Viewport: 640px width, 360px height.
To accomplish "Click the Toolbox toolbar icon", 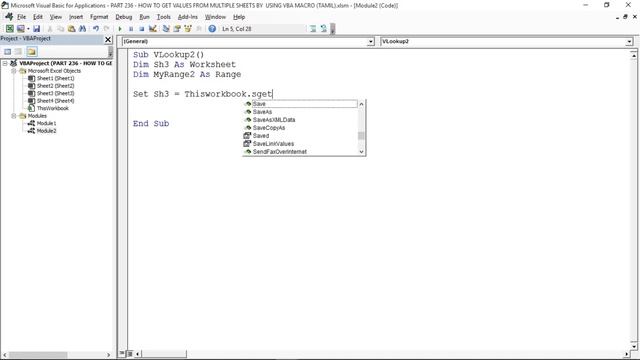I will coord(199,29).
